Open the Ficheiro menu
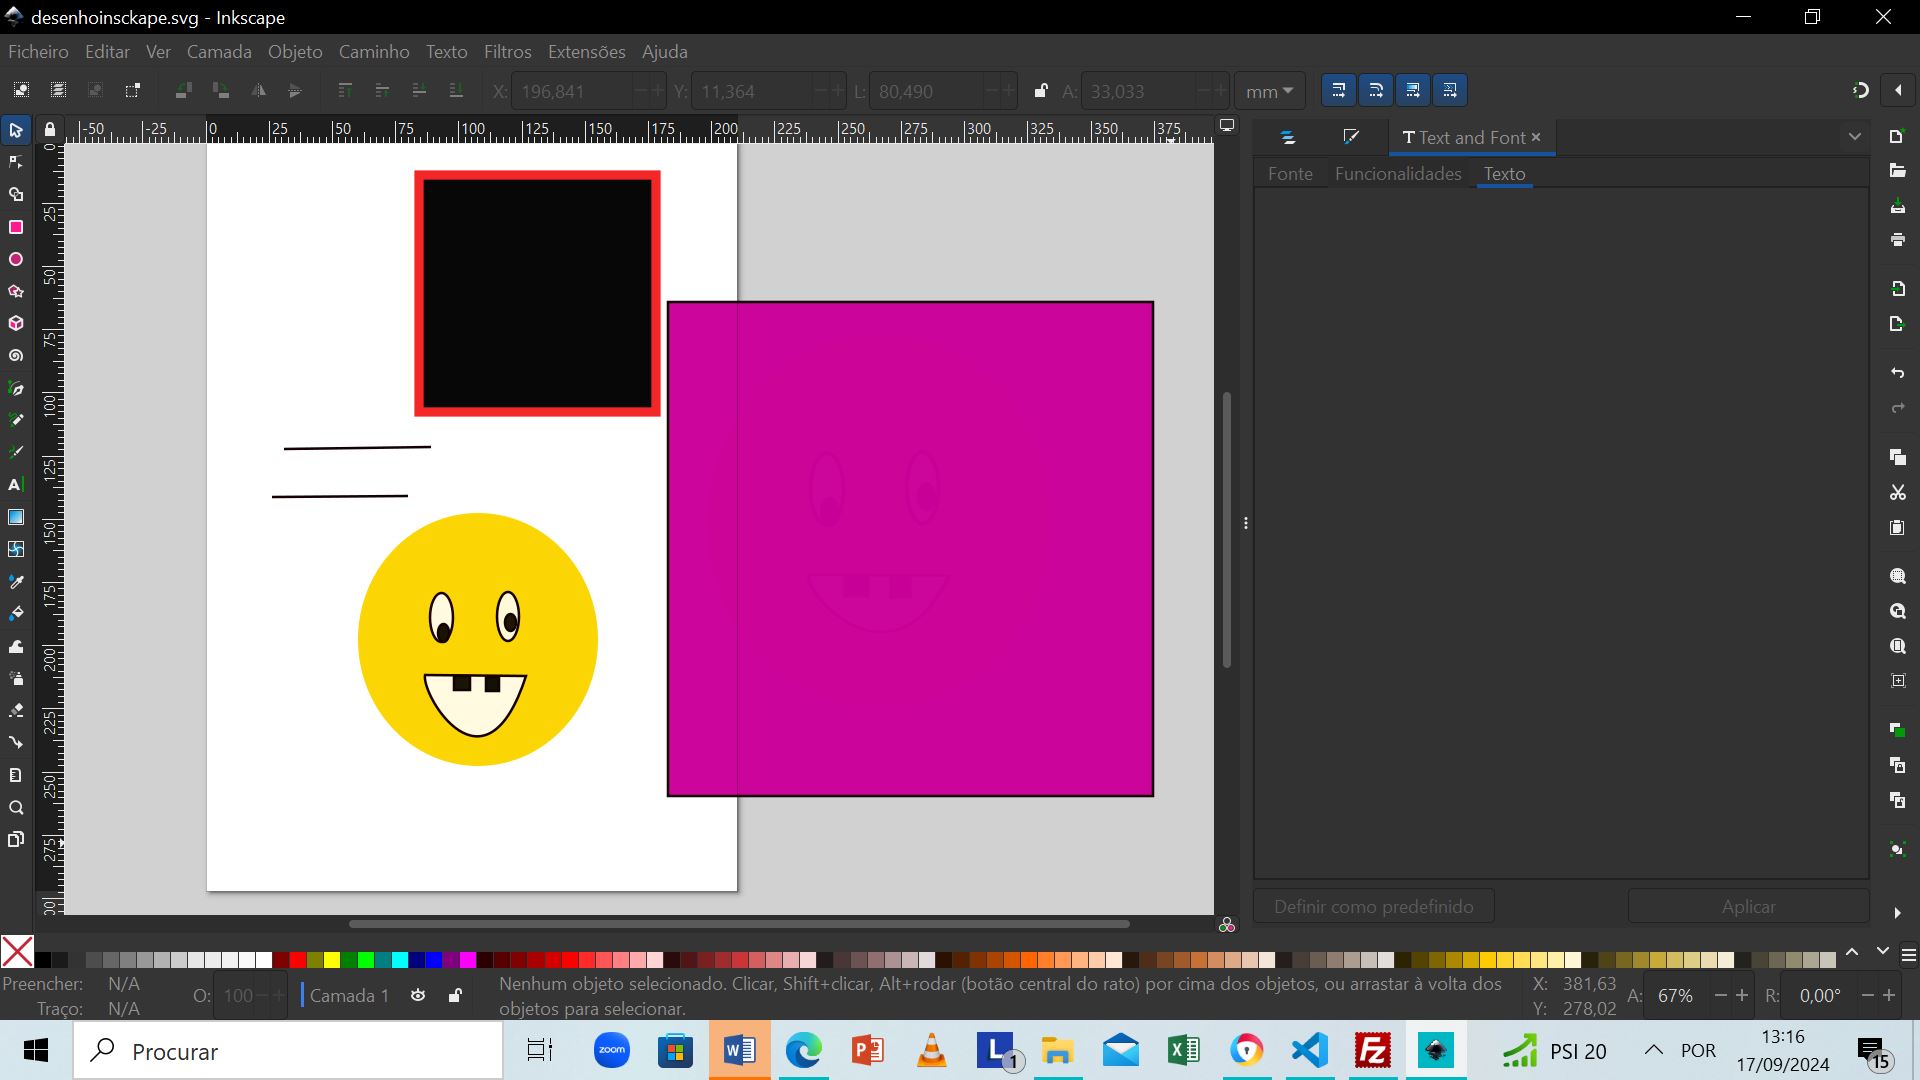Image resolution: width=1920 pixels, height=1080 pixels. [x=38, y=51]
